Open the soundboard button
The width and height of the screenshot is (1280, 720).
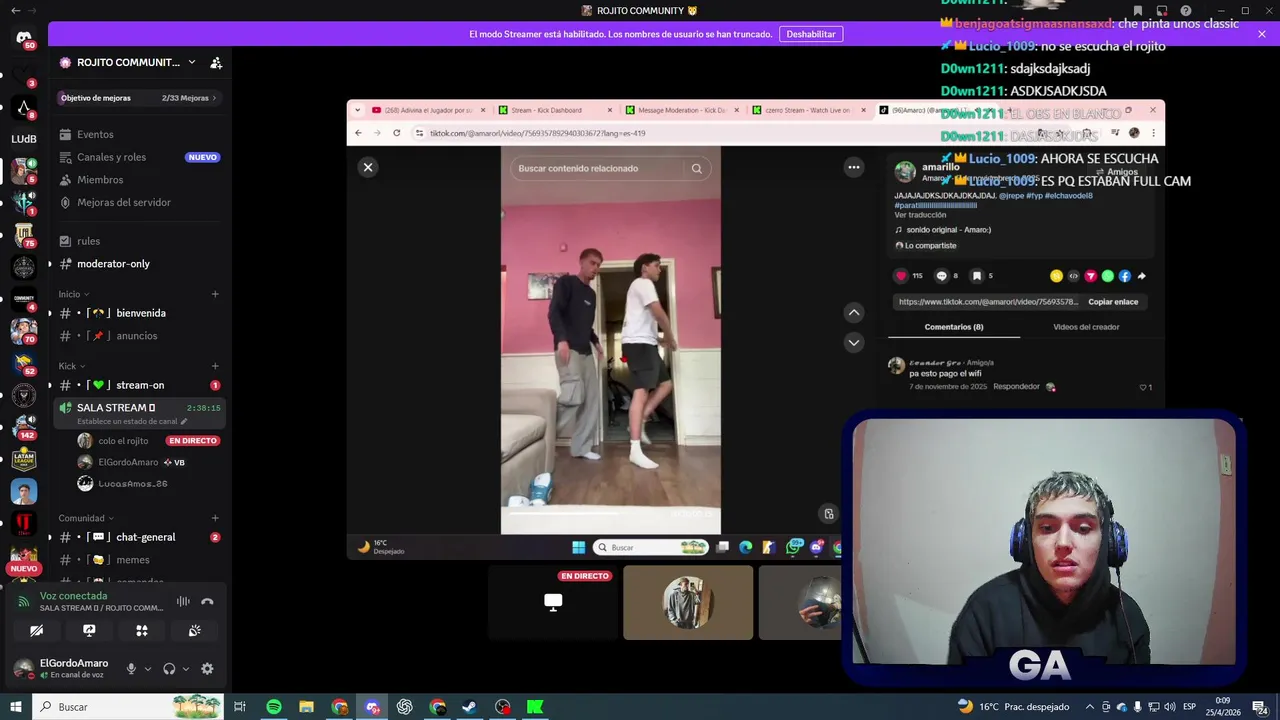195,630
